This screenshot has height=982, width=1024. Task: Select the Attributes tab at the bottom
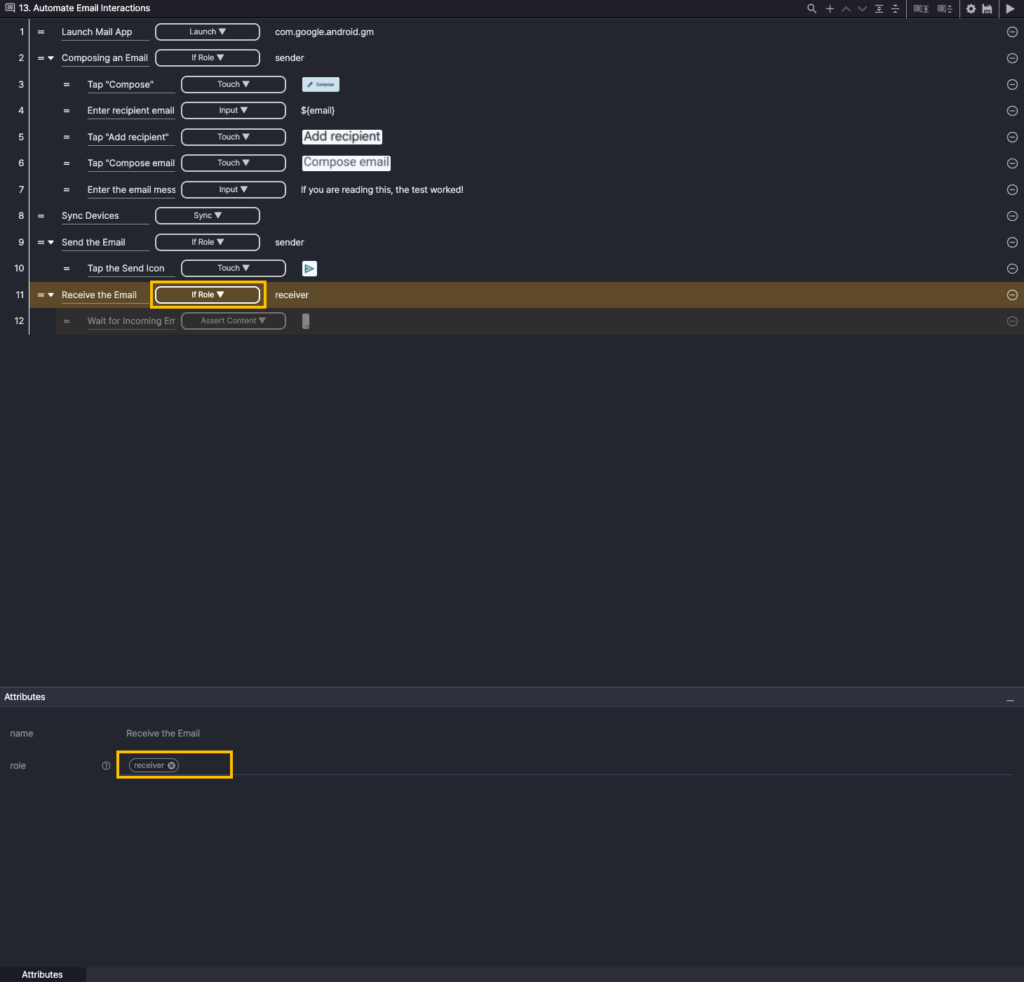pos(42,974)
